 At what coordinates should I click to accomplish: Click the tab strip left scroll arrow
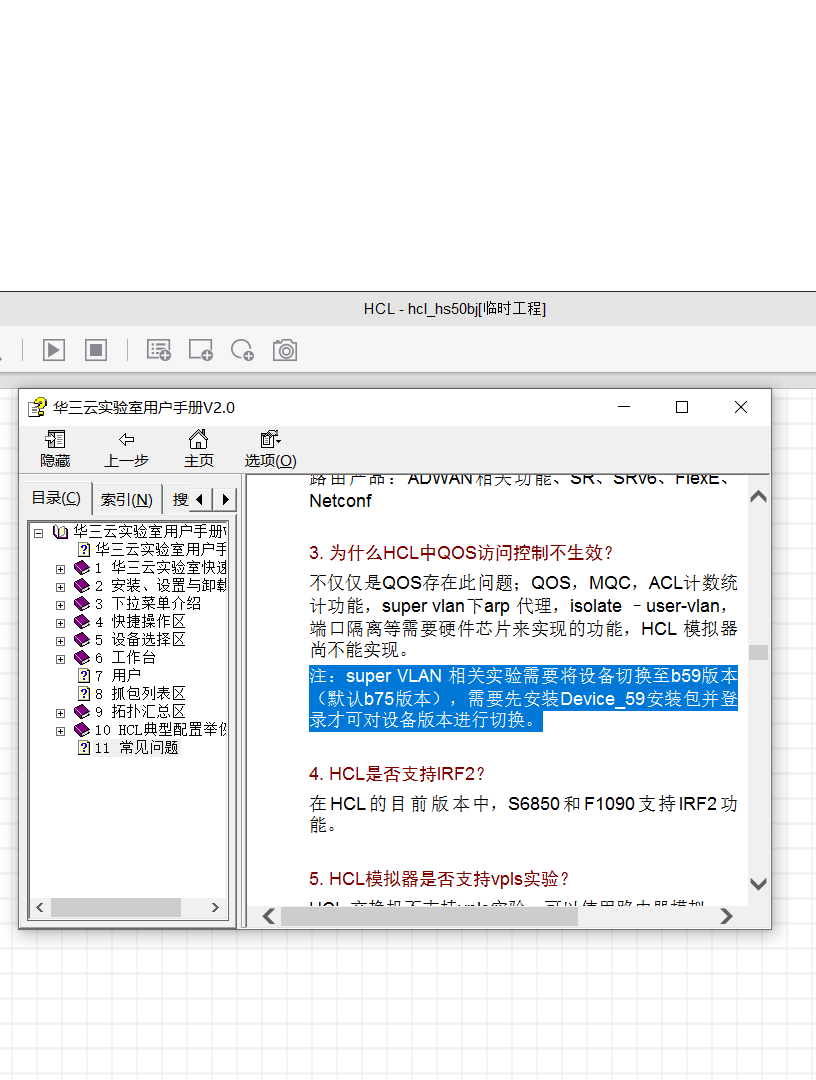[x=200, y=499]
